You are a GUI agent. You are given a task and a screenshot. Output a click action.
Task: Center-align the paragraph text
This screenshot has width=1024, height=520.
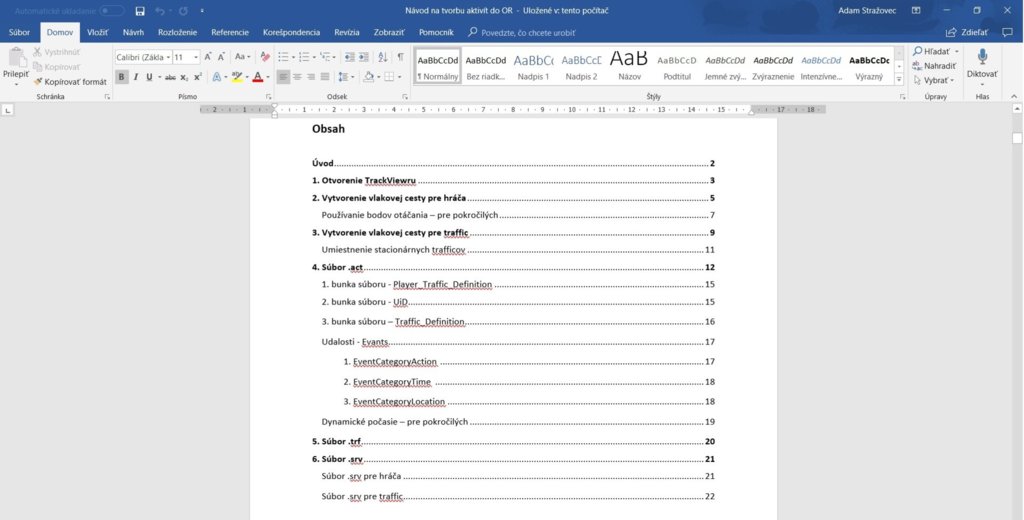(x=297, y=77)
